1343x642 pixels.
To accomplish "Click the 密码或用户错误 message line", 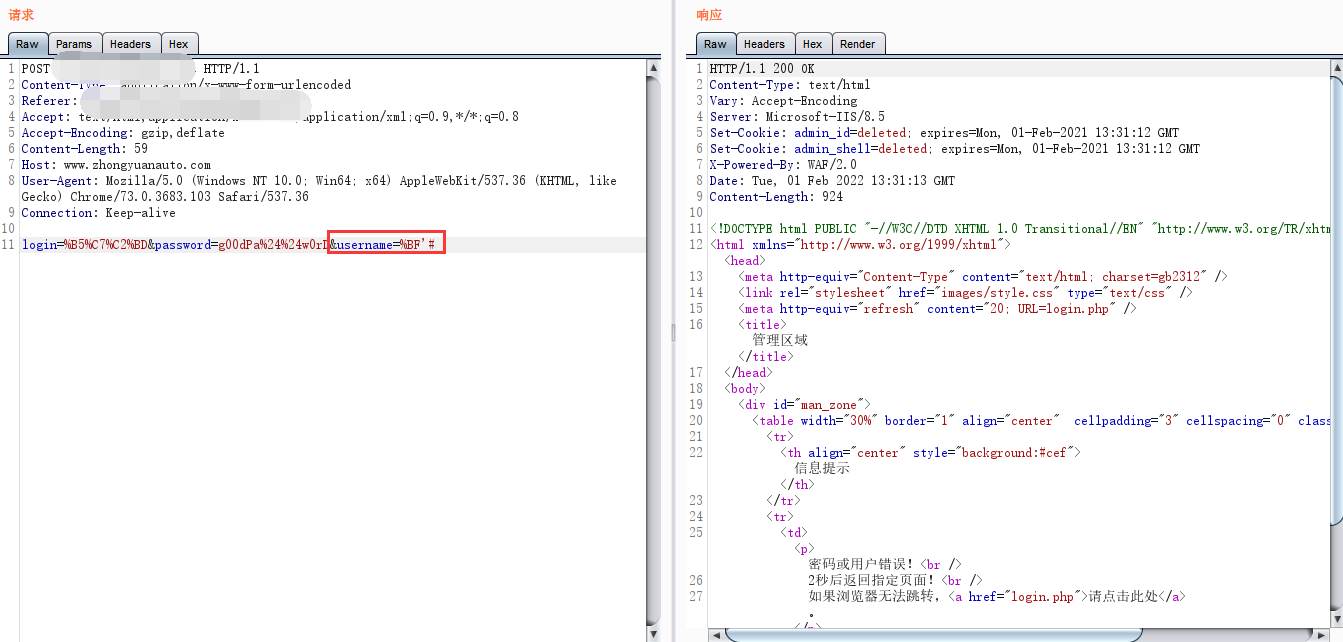I will coord(885,564).
